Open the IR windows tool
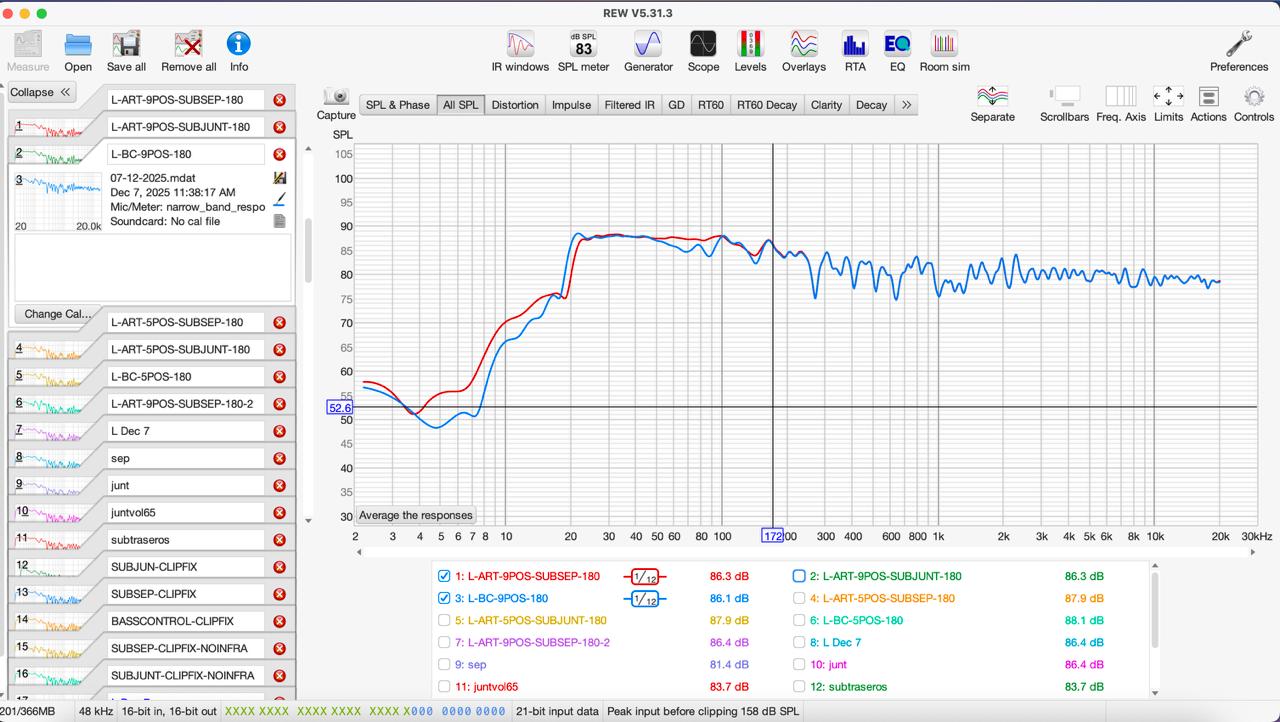Image resolution: width=1280 pixels, height=722 pixels. coord(520,51)
